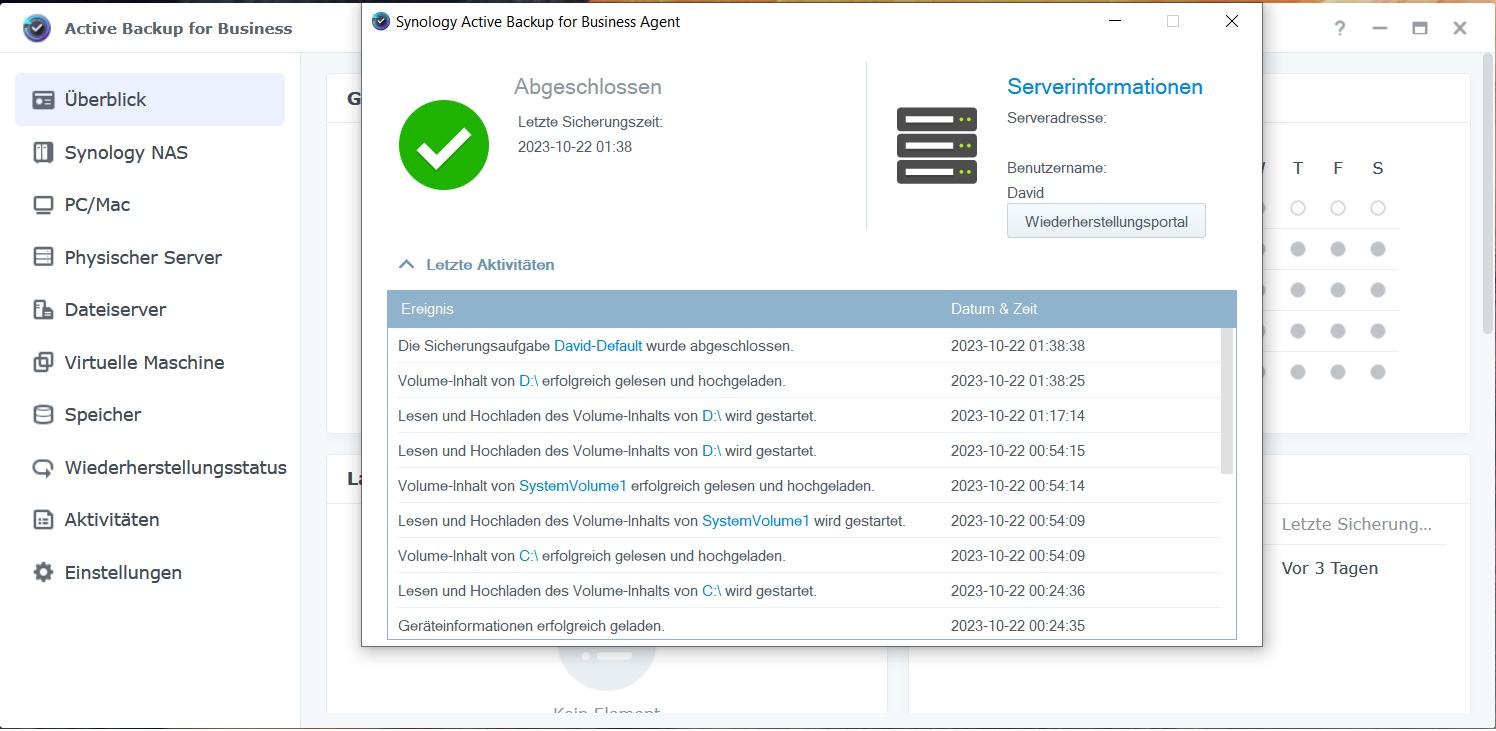Click C:\ link in the 00:24:36 row
The height and width of the screenshot is (731, 1496).
[712, 591]
